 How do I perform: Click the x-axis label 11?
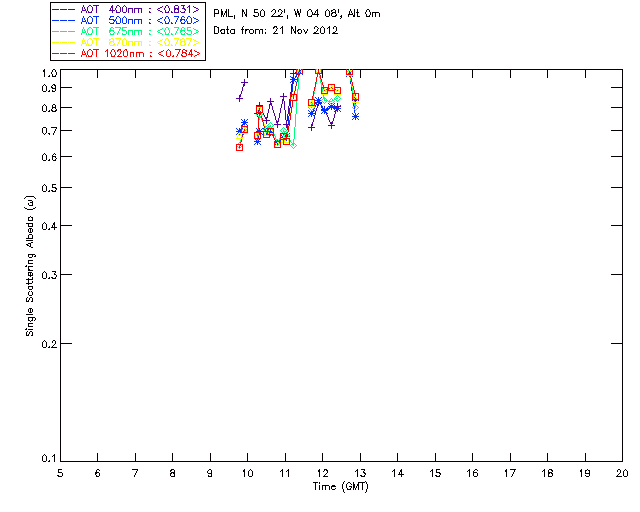click(285, 473)
